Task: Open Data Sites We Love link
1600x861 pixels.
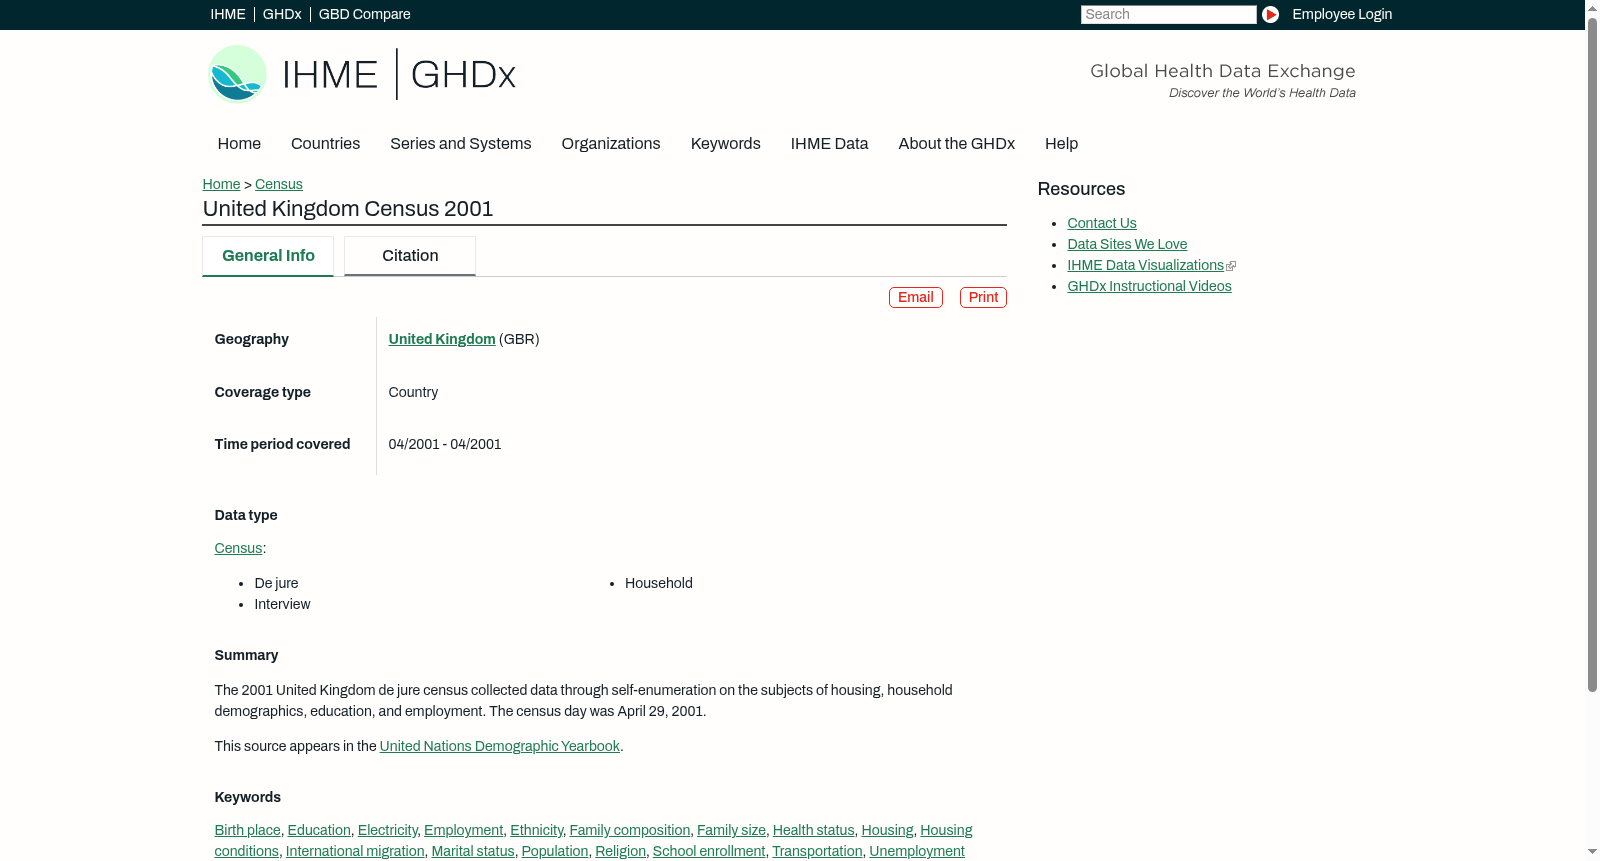Action: pos(1127,244)
